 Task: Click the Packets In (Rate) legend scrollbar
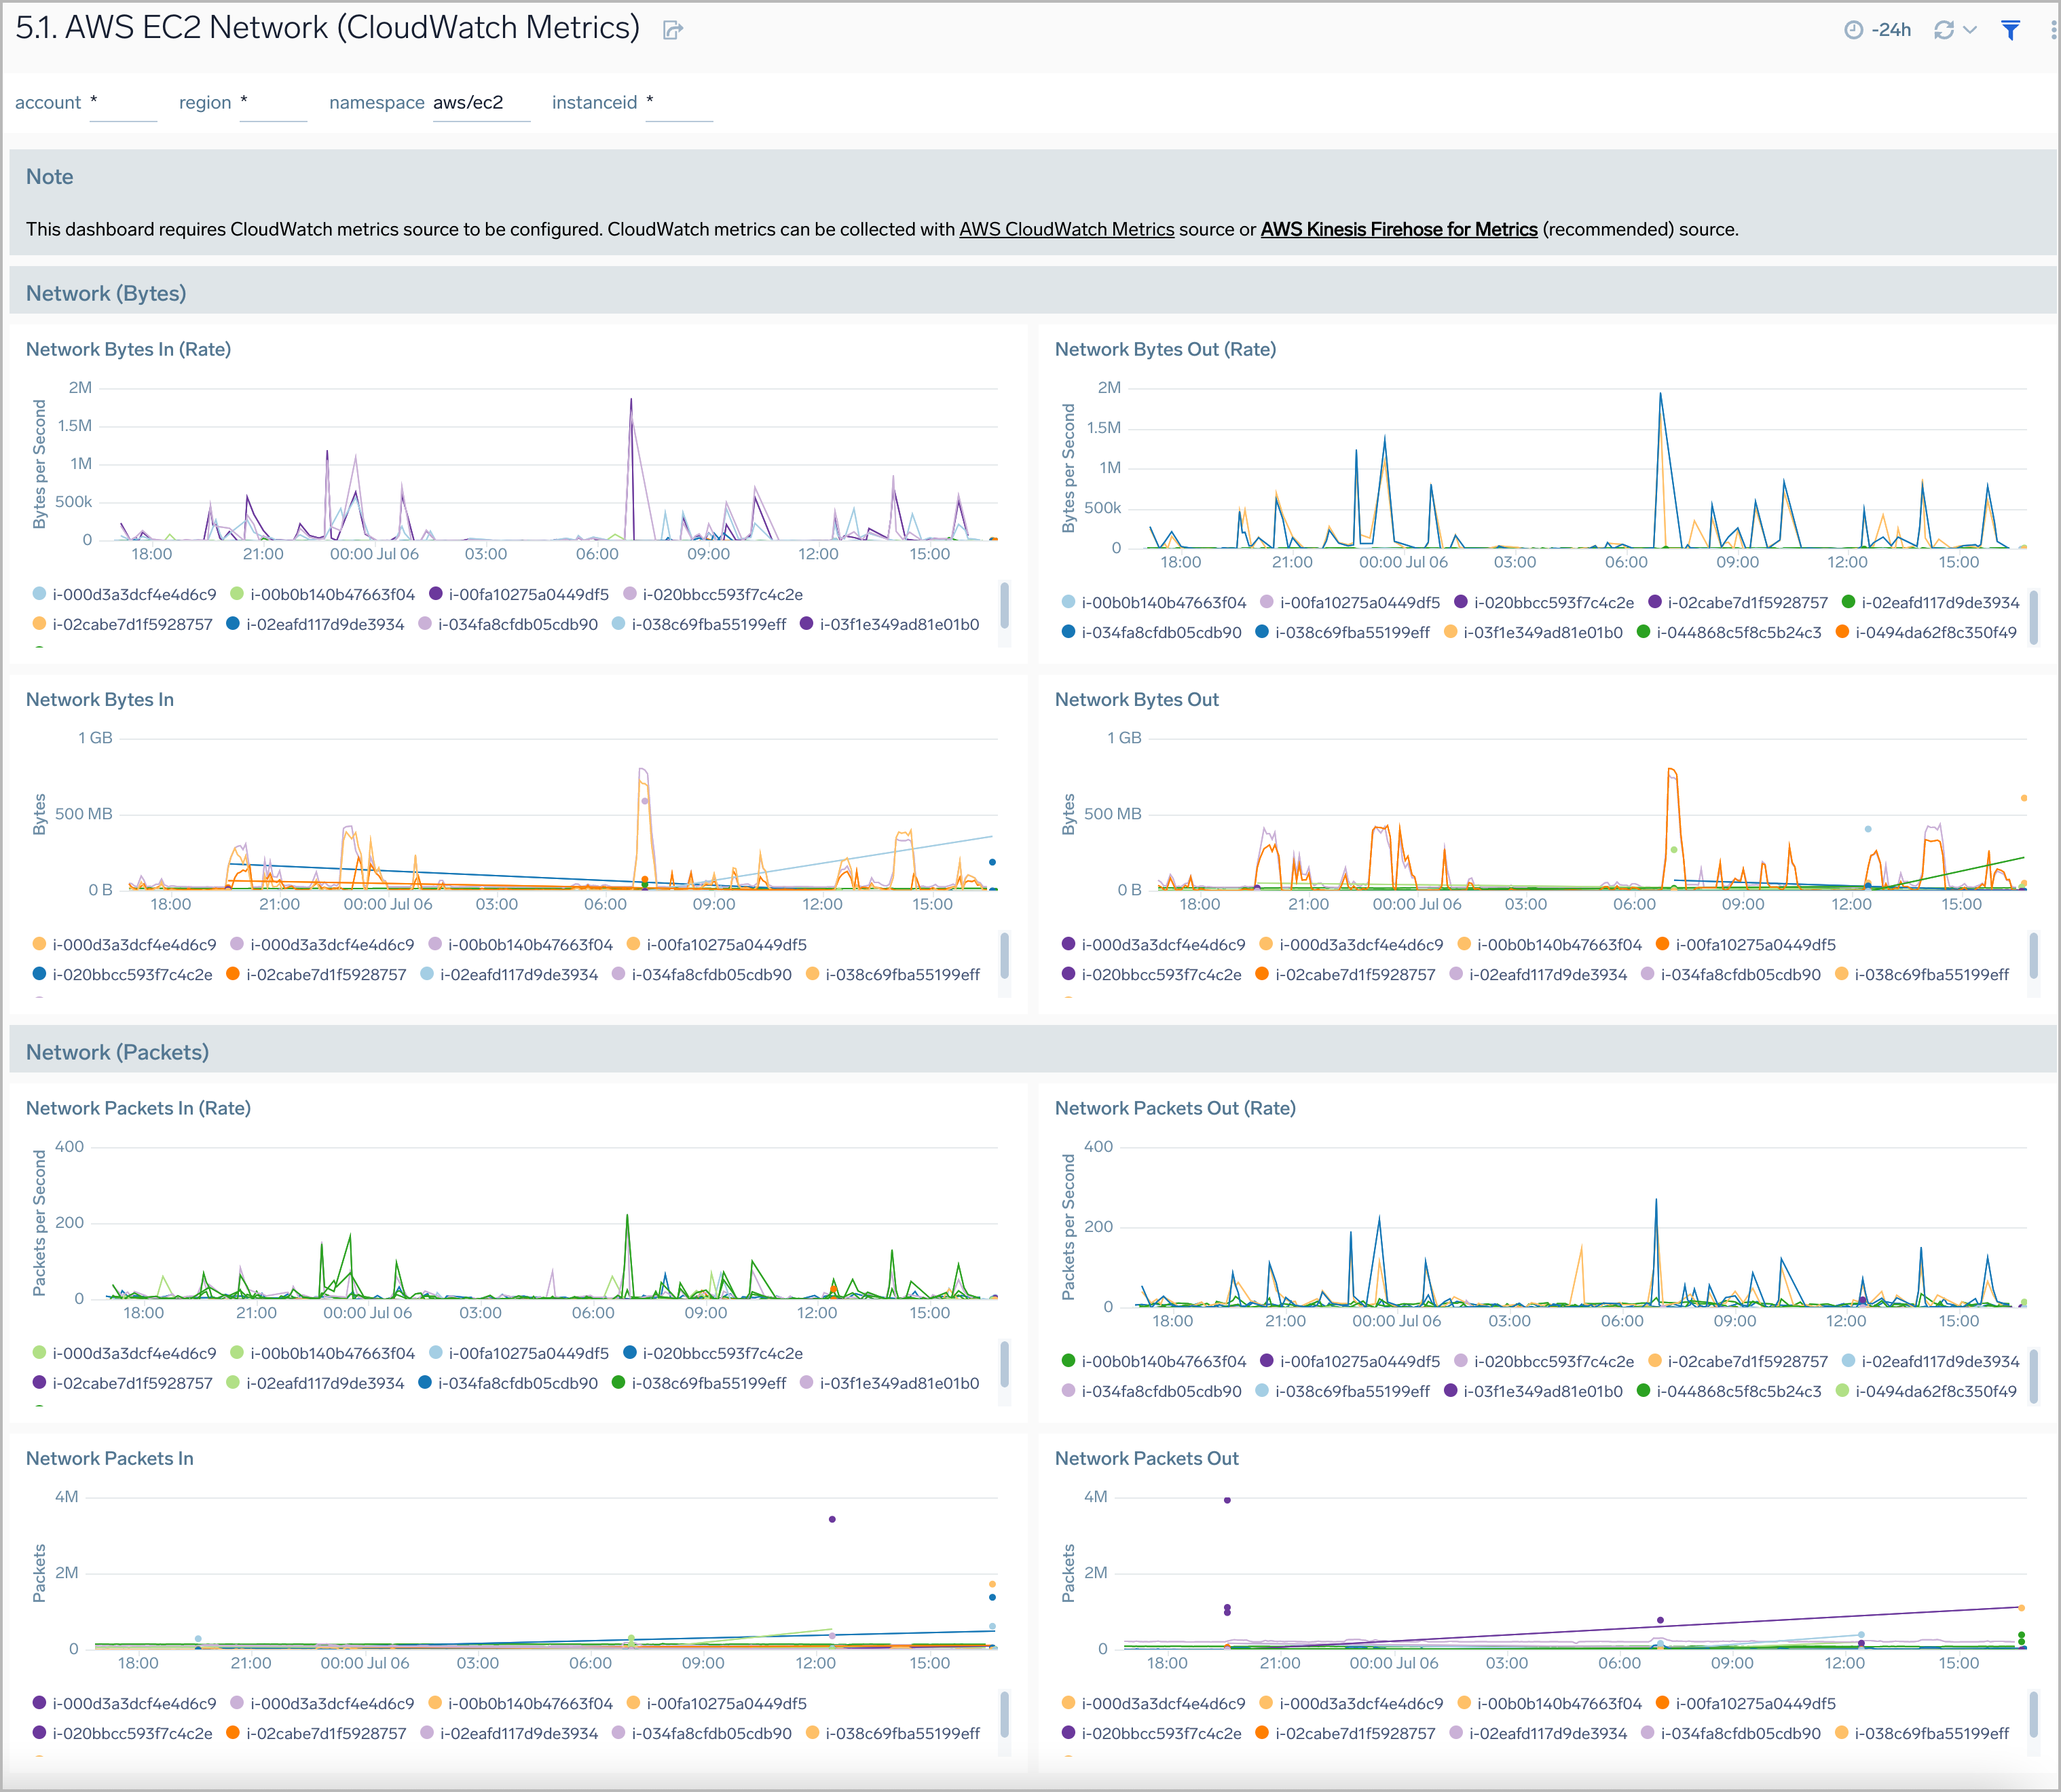1004,1364
